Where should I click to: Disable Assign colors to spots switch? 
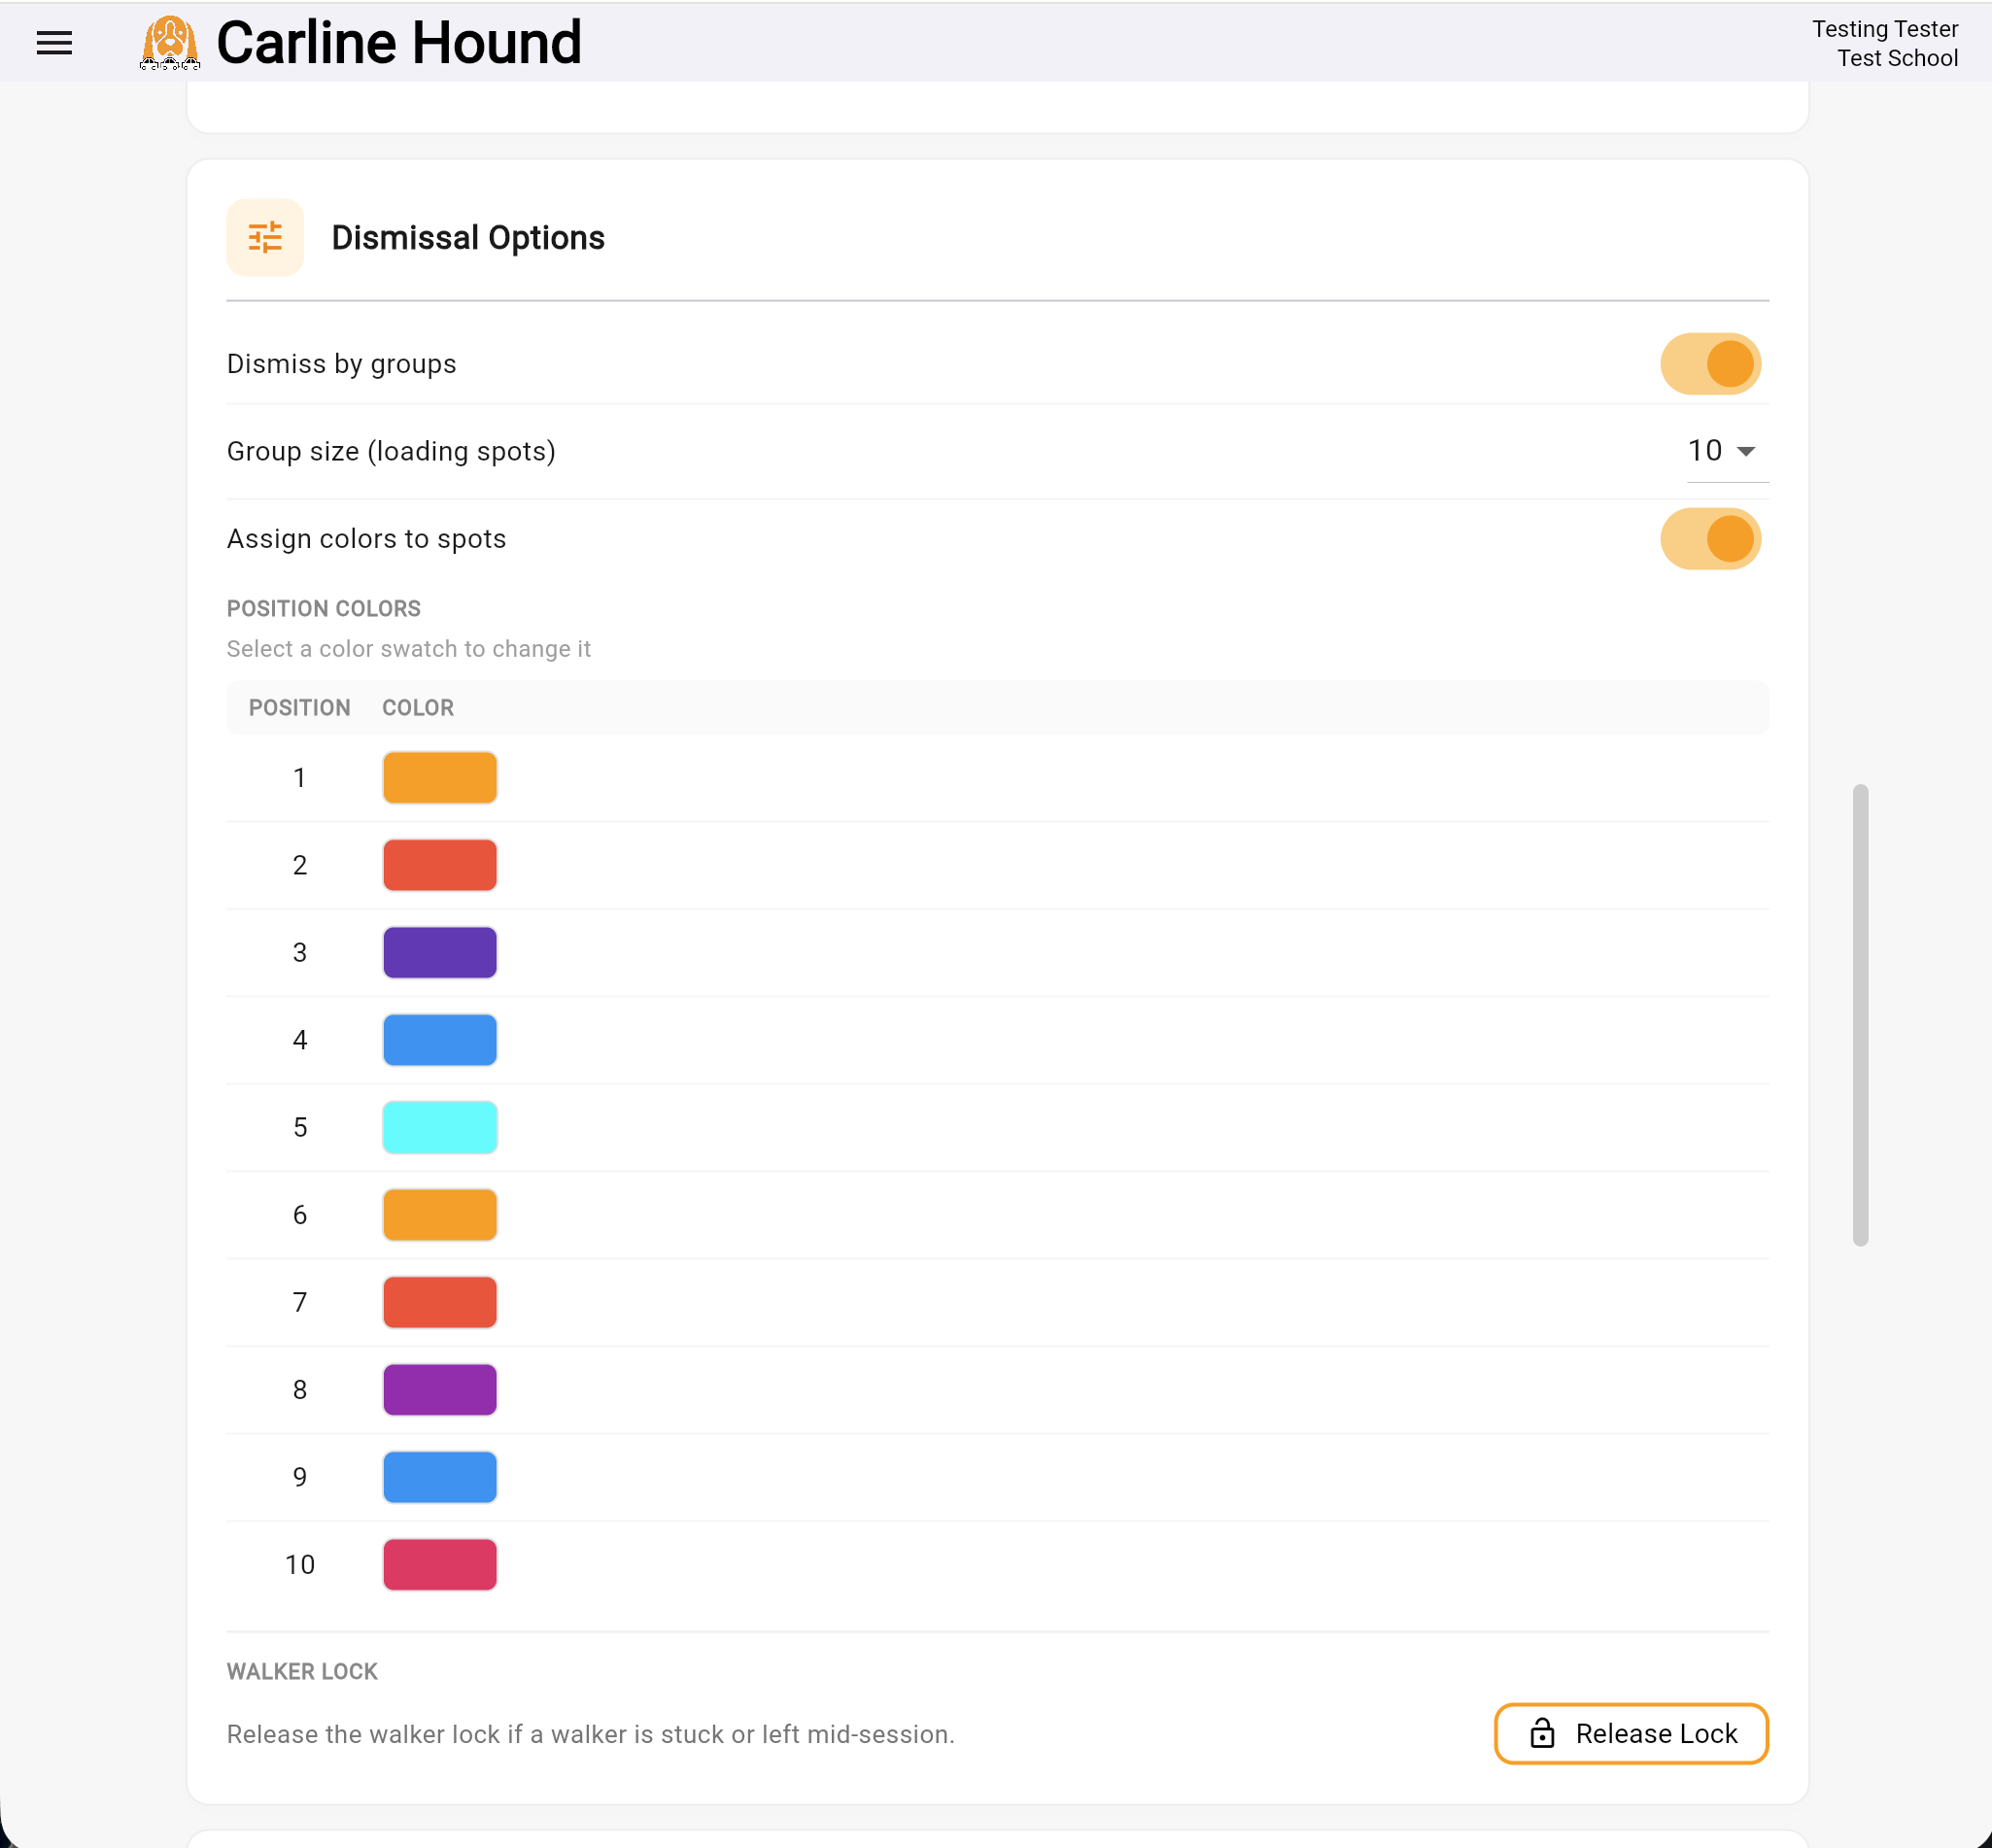point(1710,538)
